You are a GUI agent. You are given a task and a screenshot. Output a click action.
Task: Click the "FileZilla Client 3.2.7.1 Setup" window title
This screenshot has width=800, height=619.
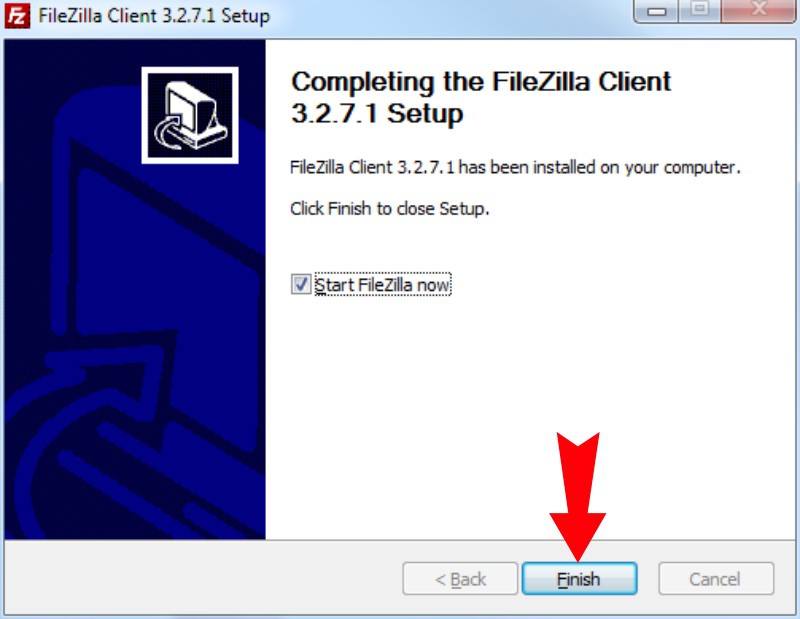point(154,15)
